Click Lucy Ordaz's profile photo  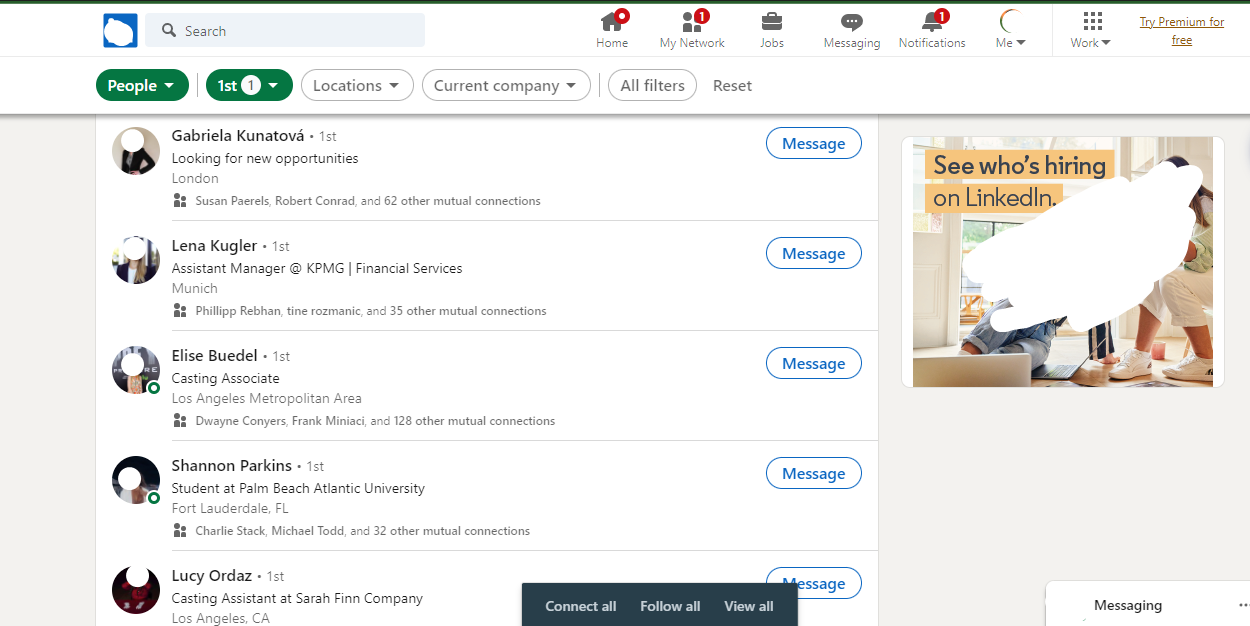click(x=136, y=590)
